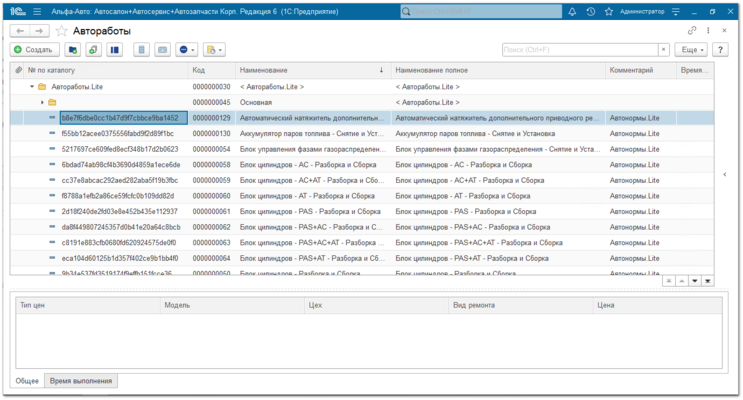Viewport: 743px width, 400px height.
Task: Jump to the list end arrow
Action: point(707,281)
